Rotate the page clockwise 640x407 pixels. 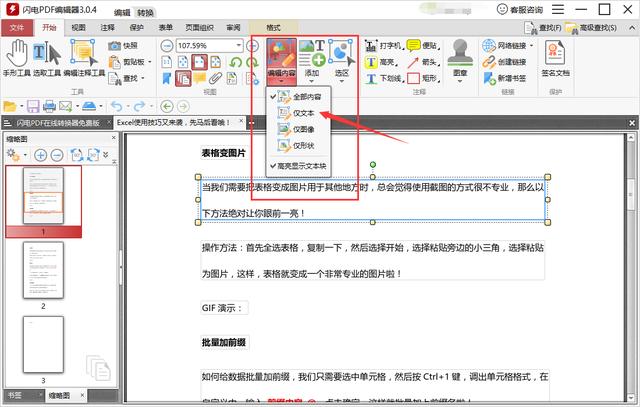coord(252,62)
